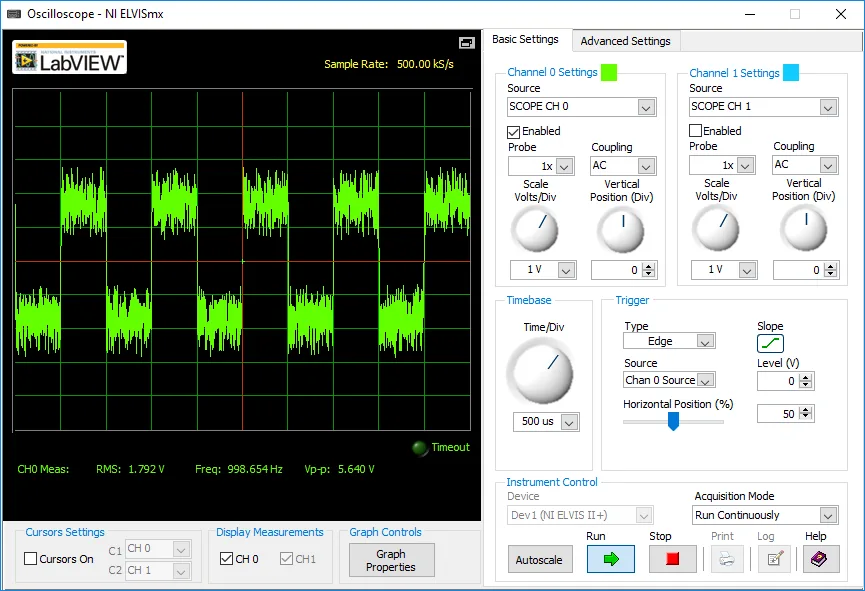
Task: Click Channel 0 Vertical Position knob
Action: tap(621, 230)
